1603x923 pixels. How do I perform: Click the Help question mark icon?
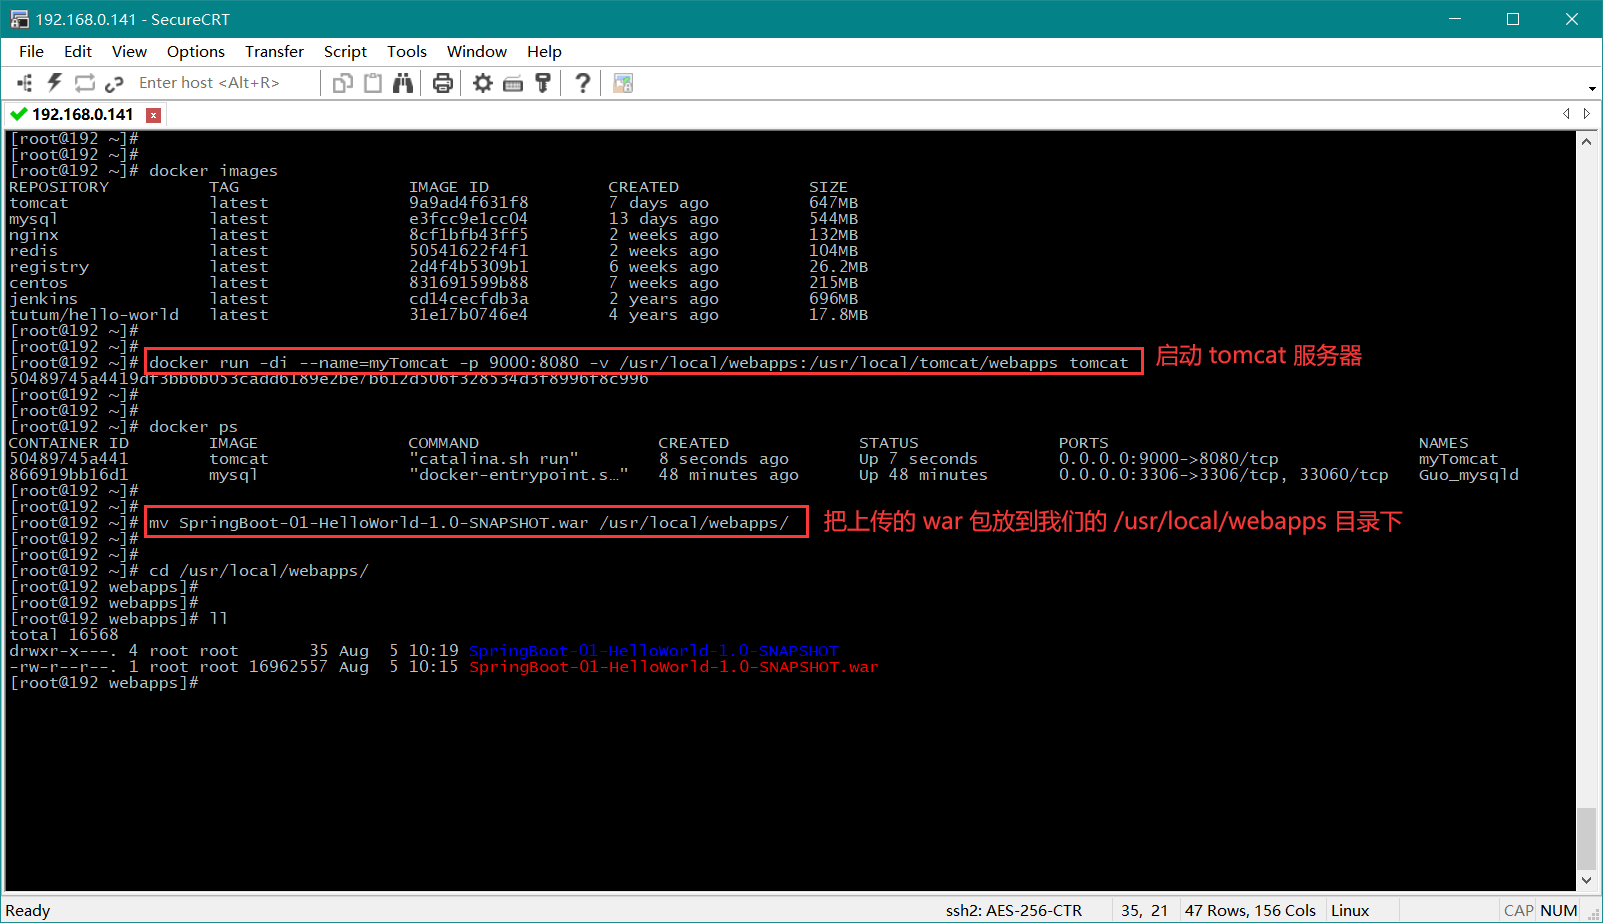tap(582, 83)
